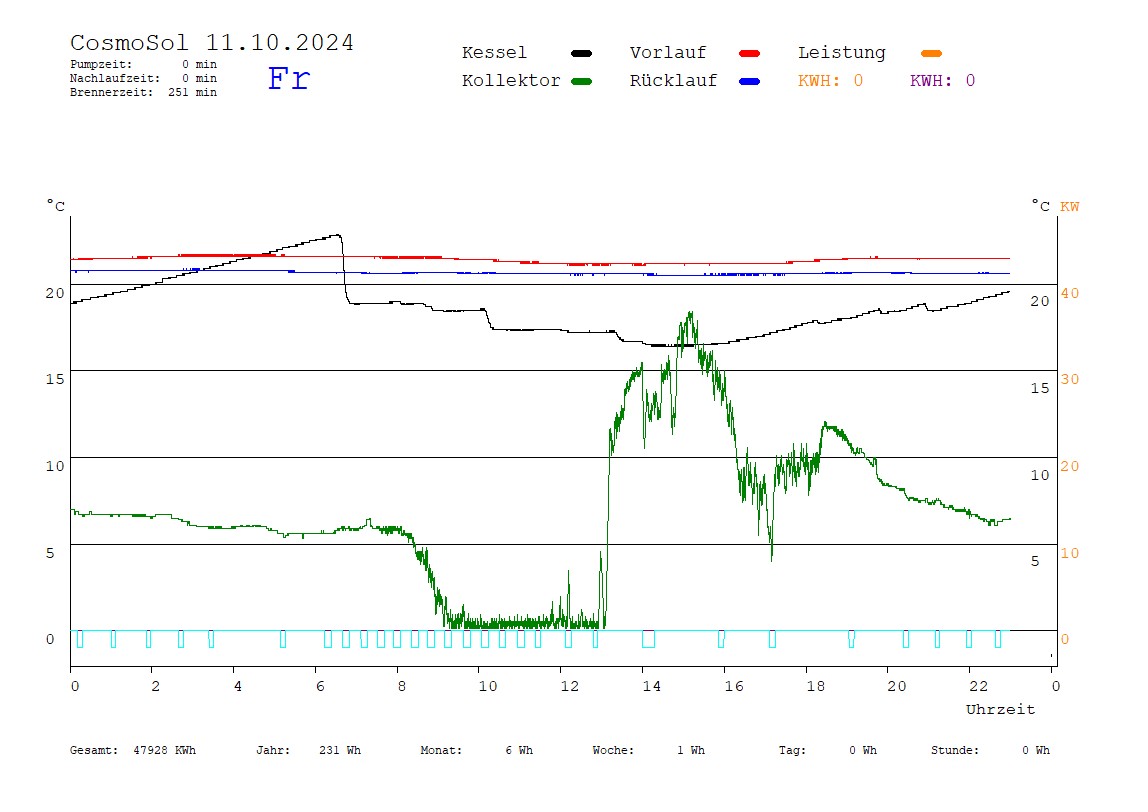Image resolution: width=1148 pixels, height=812 pixels.
Task: Click the orange KWH: 0 value
Action: click(830, 81)
